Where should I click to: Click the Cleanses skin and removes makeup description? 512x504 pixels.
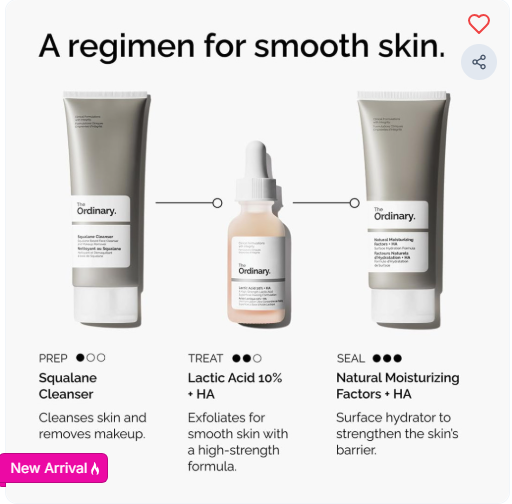[x=92, y=426]
